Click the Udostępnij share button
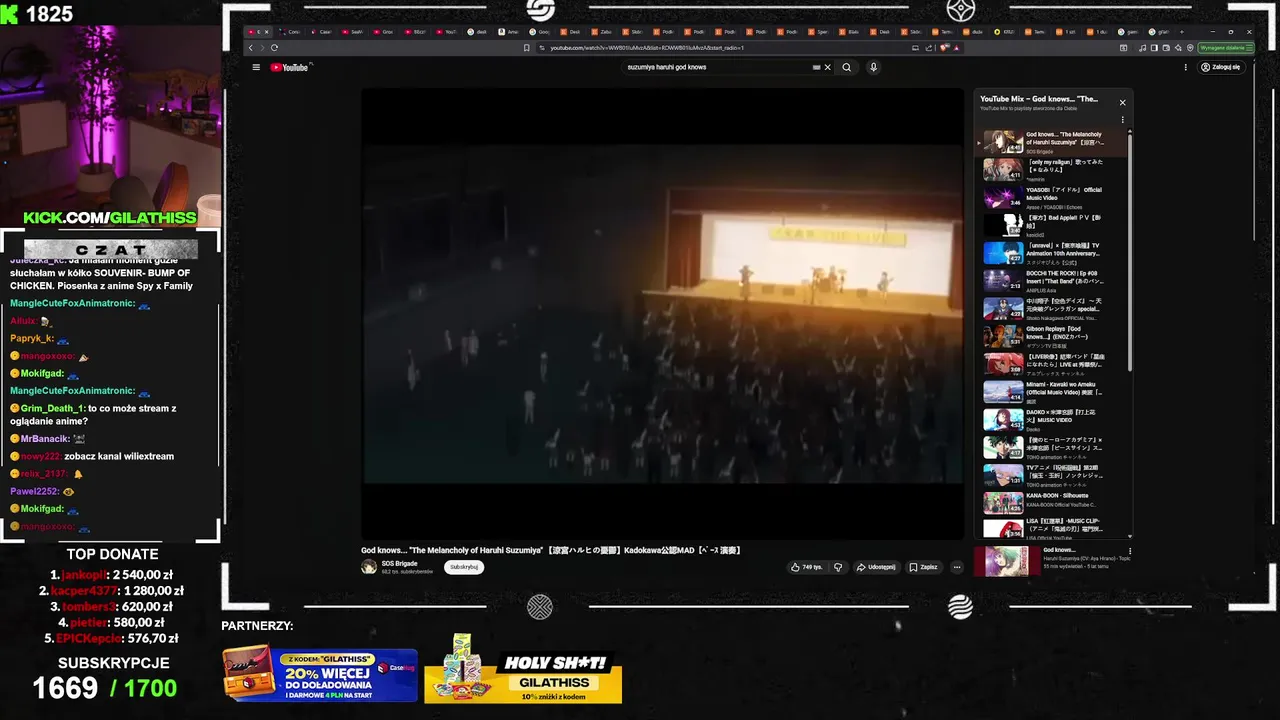 pyautogui.click(x=876, y=567)
